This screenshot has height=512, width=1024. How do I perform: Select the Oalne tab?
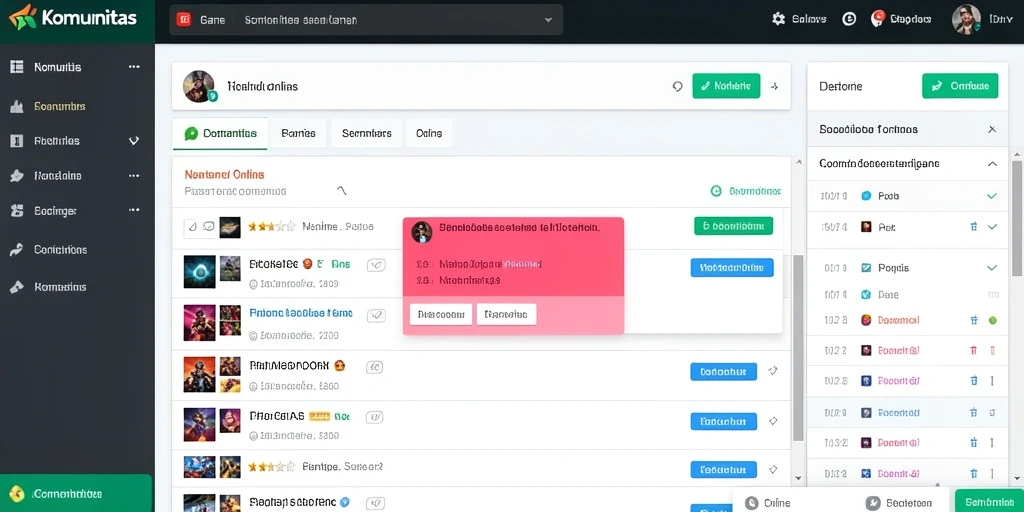tap(428, 133)
